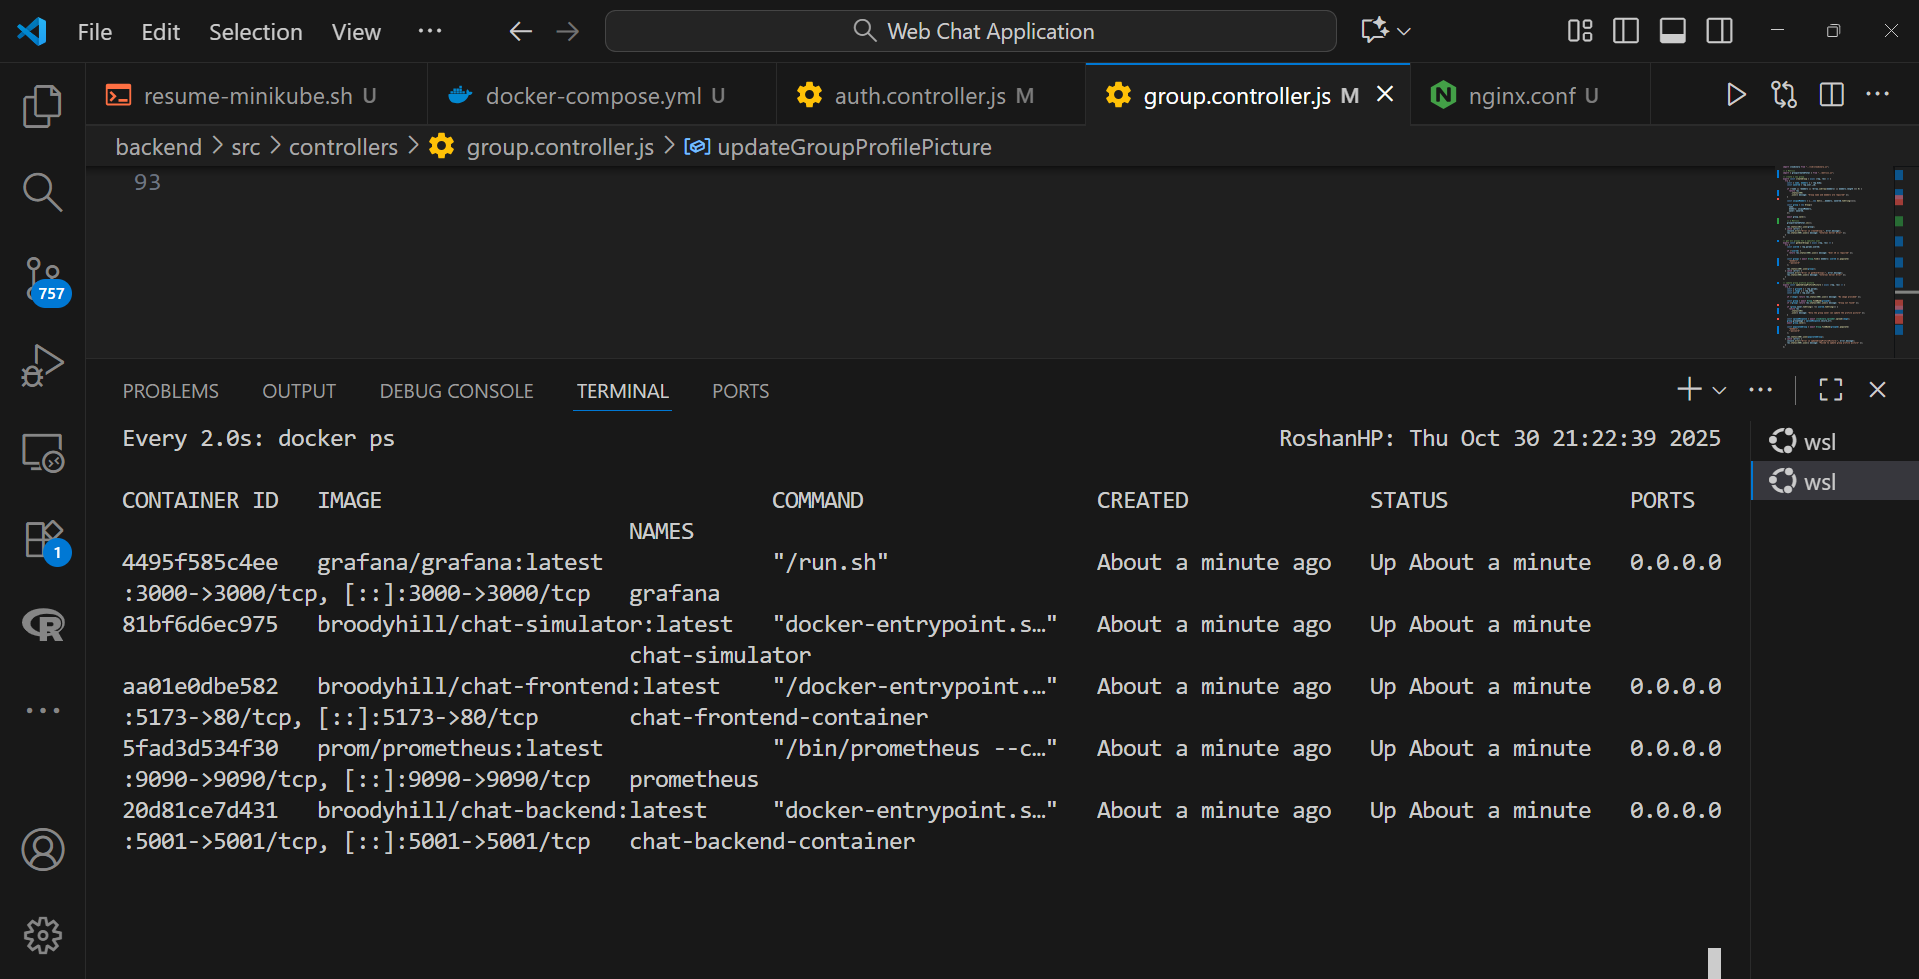The image size is (1919, 979).
Task: Click the Search icon in the activity bar
Action: tap(42, 191)
